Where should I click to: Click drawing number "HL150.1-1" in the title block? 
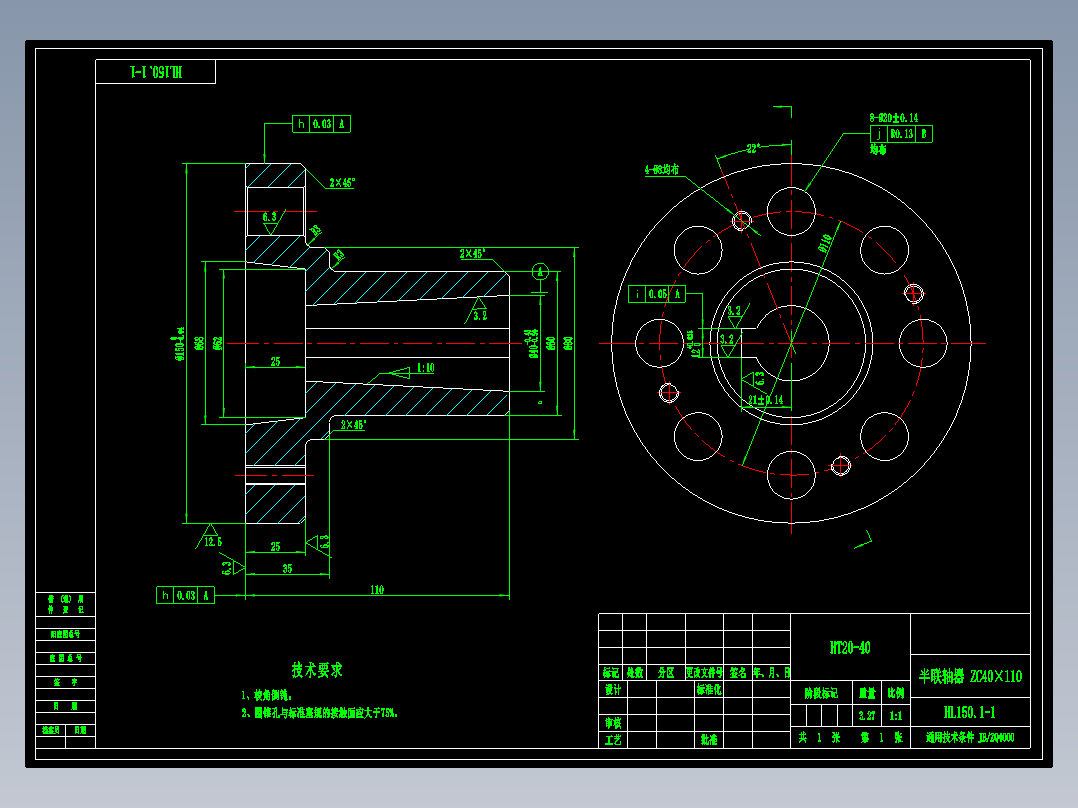(x=969, y=712)
